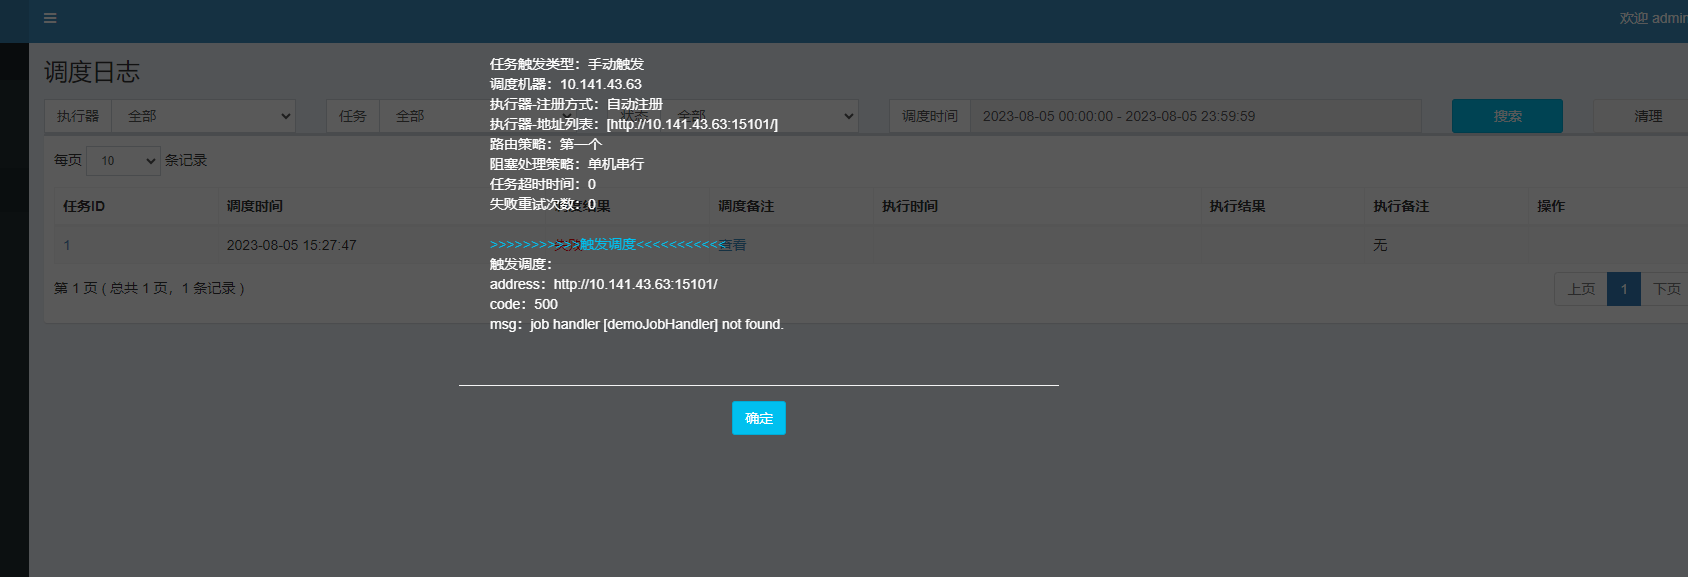The image size is (1688, 577).
Task: Click the 执行器 filter label
Action: tap(78, 116)
